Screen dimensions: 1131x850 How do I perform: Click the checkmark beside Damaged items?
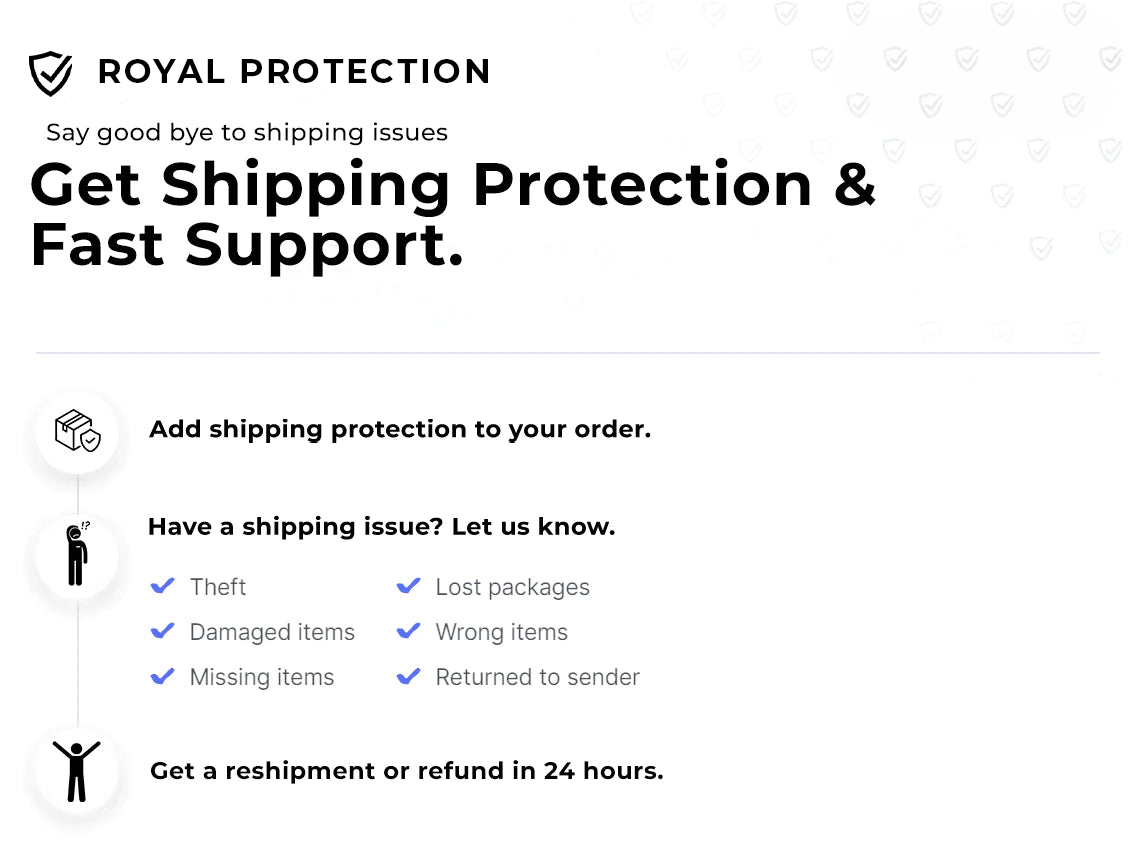tap(162, 631)
